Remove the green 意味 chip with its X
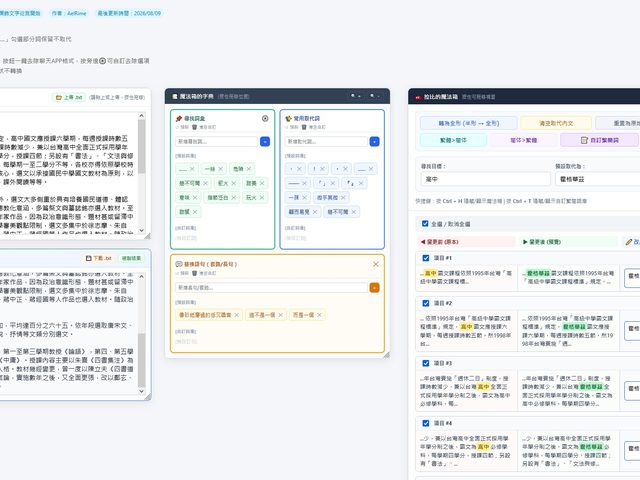 pyautogui.click(x=195, y=198)
